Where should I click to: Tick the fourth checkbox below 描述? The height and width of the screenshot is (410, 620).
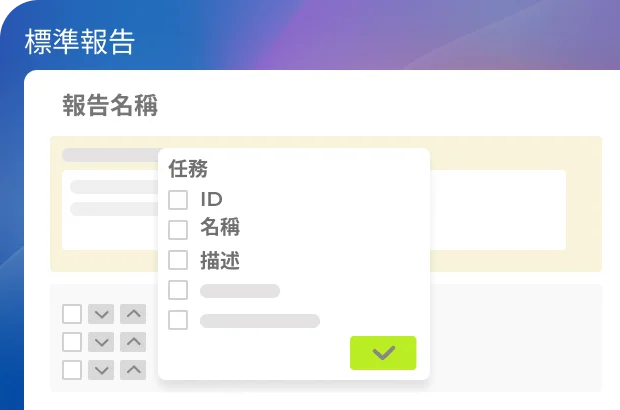click(178, 290)
